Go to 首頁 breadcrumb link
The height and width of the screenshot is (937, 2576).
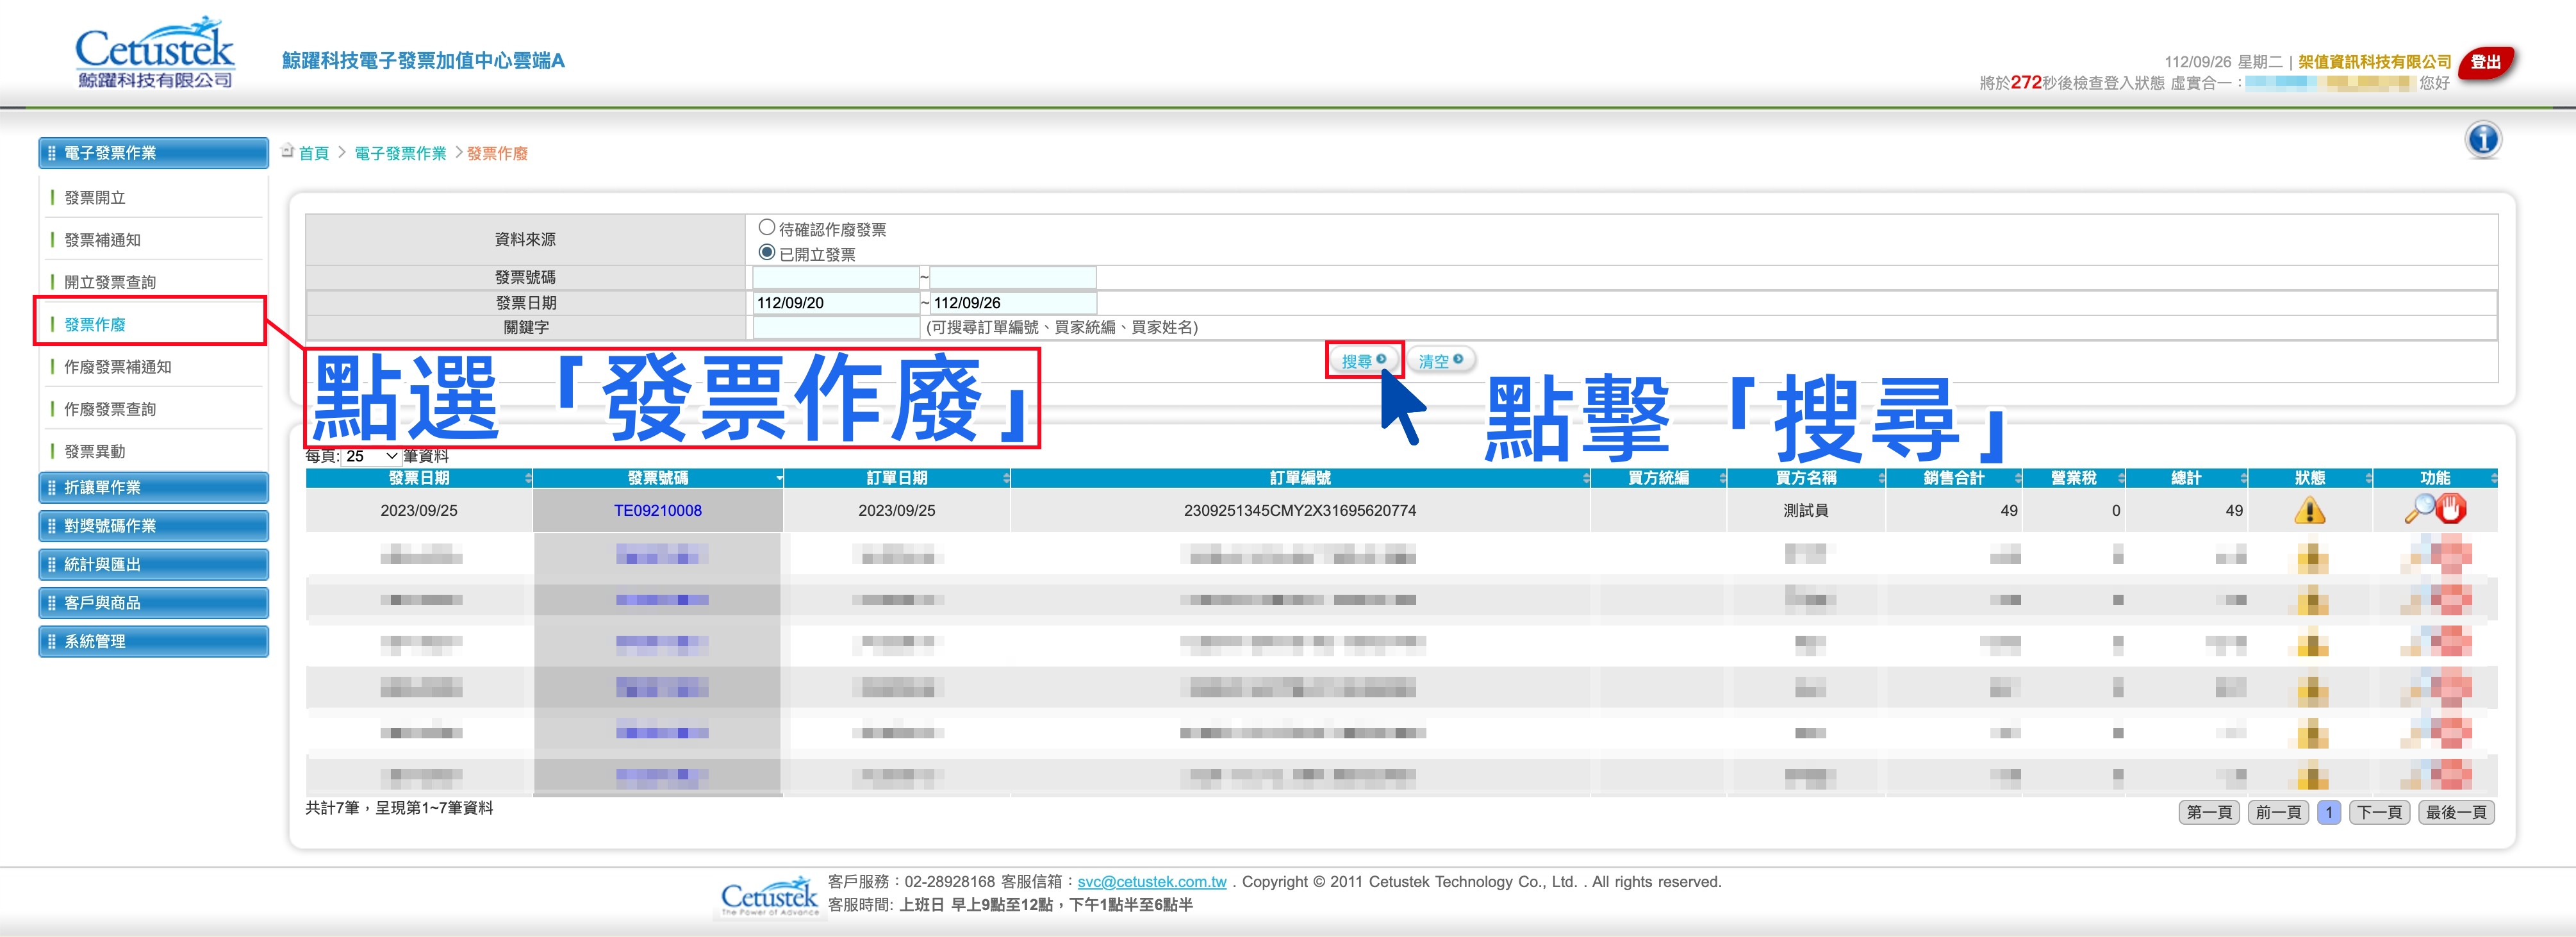pyautogui.click(x=314, y=153)
